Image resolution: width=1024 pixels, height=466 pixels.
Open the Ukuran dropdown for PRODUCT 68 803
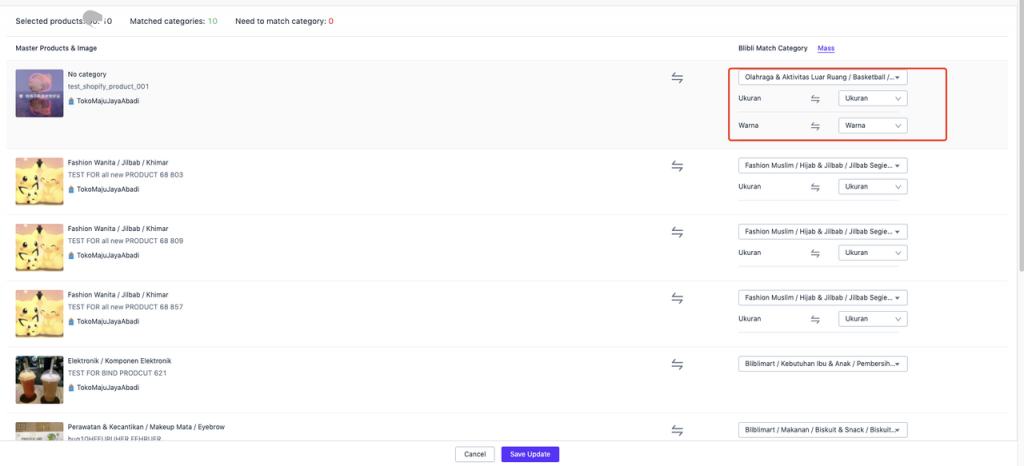tap(872, 187)
